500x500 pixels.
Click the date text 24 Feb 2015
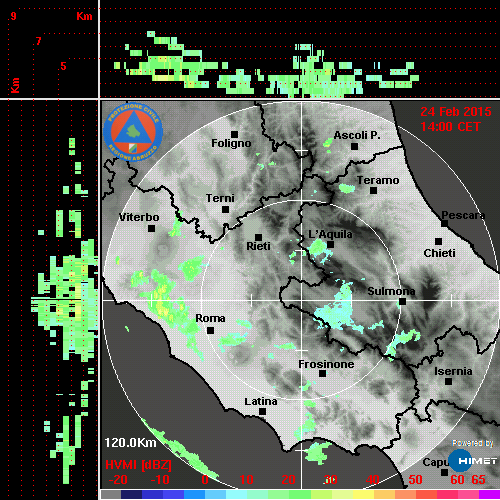click(456, 112)
